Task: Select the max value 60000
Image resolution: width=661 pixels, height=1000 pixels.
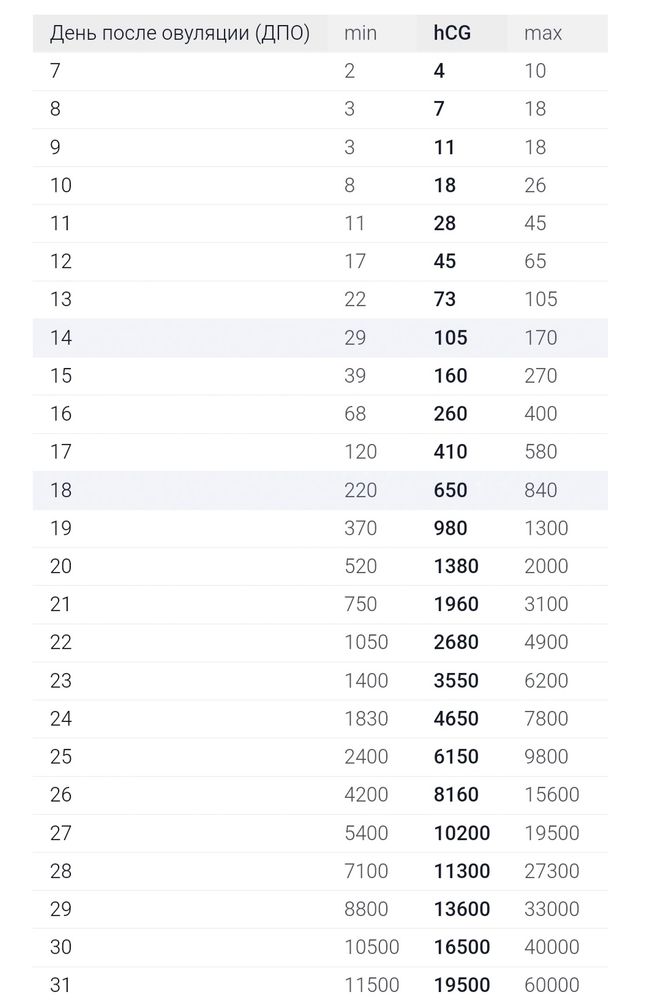Action: (552, 985)
